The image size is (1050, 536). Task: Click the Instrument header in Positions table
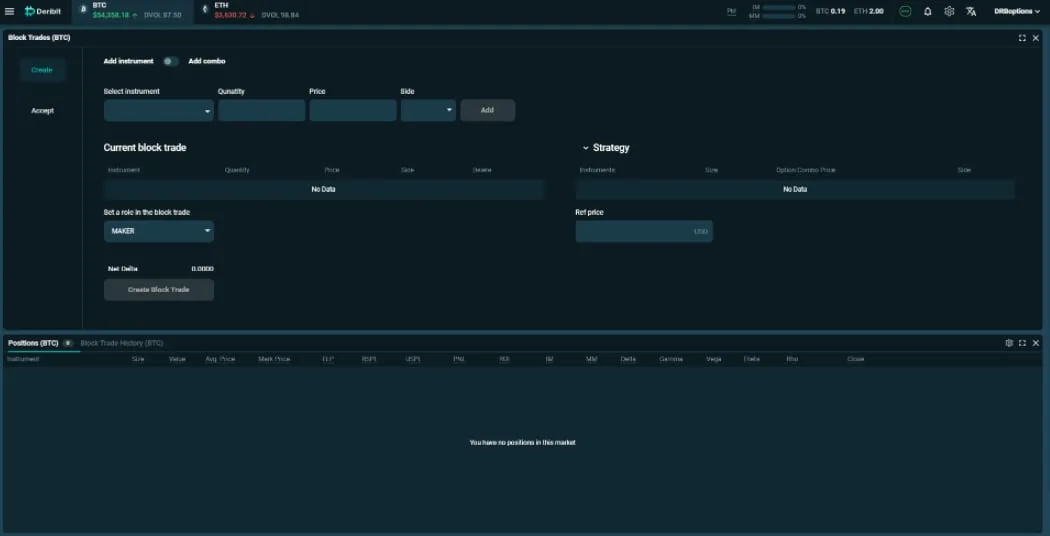[x=23, y=360]
